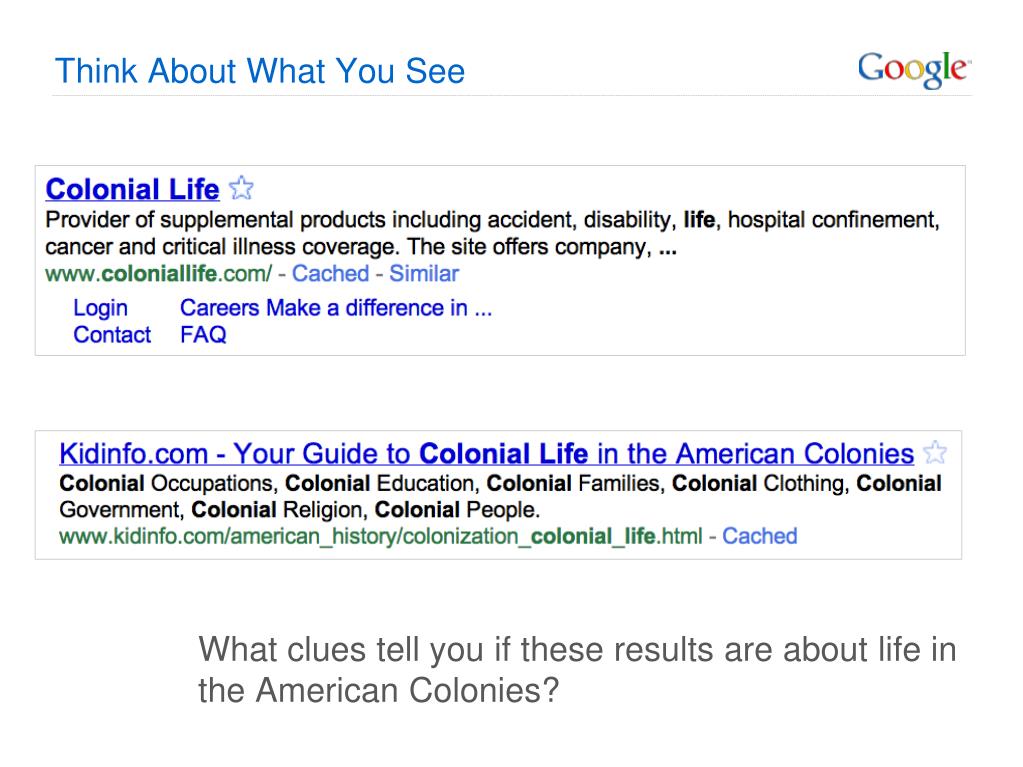This screenshot has width=1023, height=767.
Task: Open the Kidinfo.com Guide to Colonial Life link
Action: 486,453
